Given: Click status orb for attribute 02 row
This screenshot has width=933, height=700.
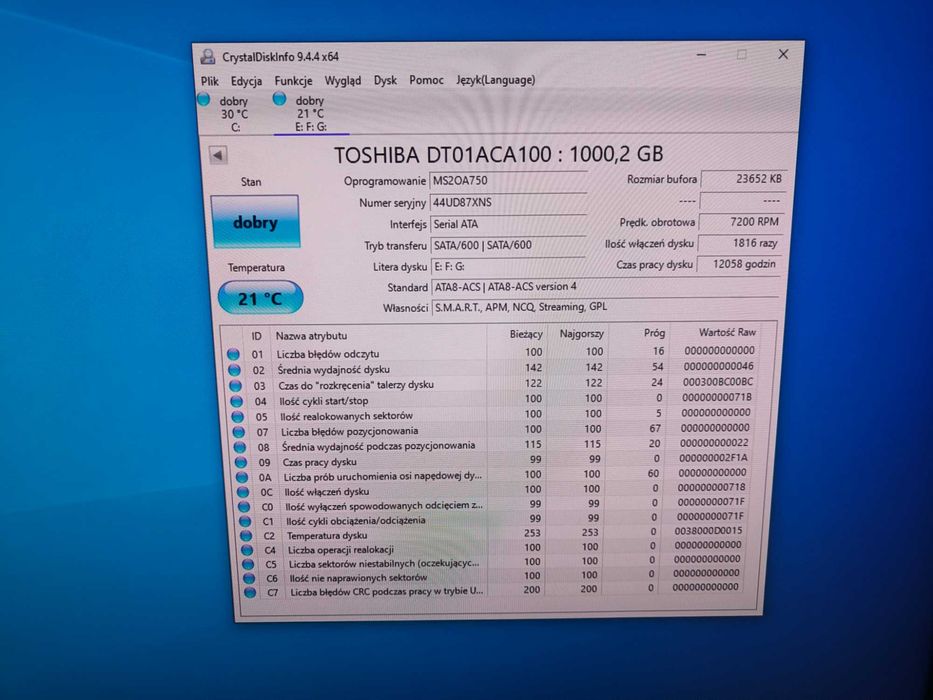Looking at the screenshot, I should 234,370.
